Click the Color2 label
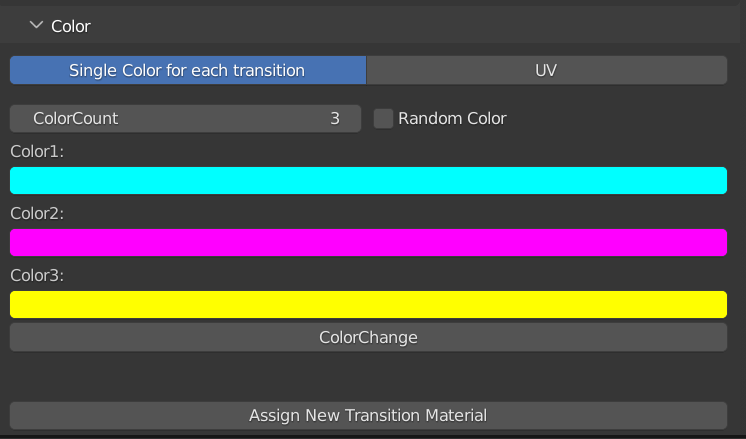The image size is (746, 439). (37, 213)
